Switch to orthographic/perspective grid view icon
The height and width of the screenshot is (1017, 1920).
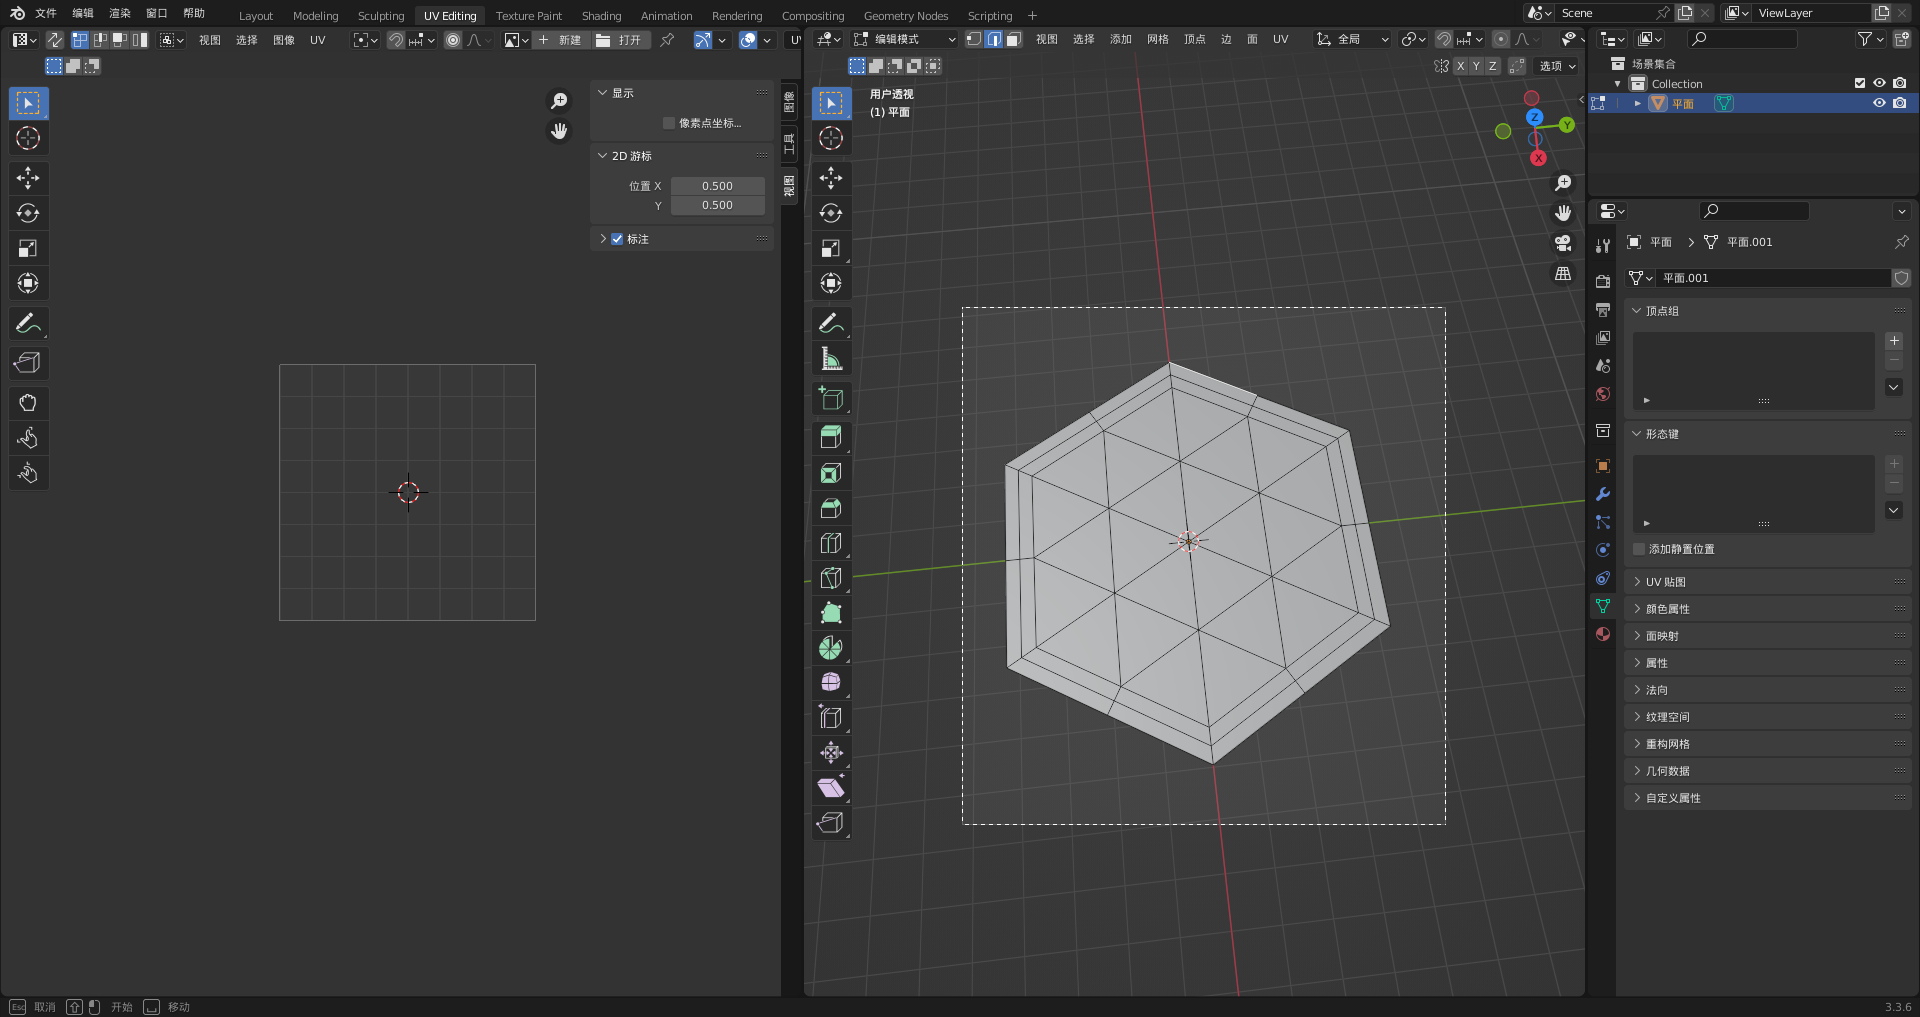pyautogui.click(x=1563, y=273)
